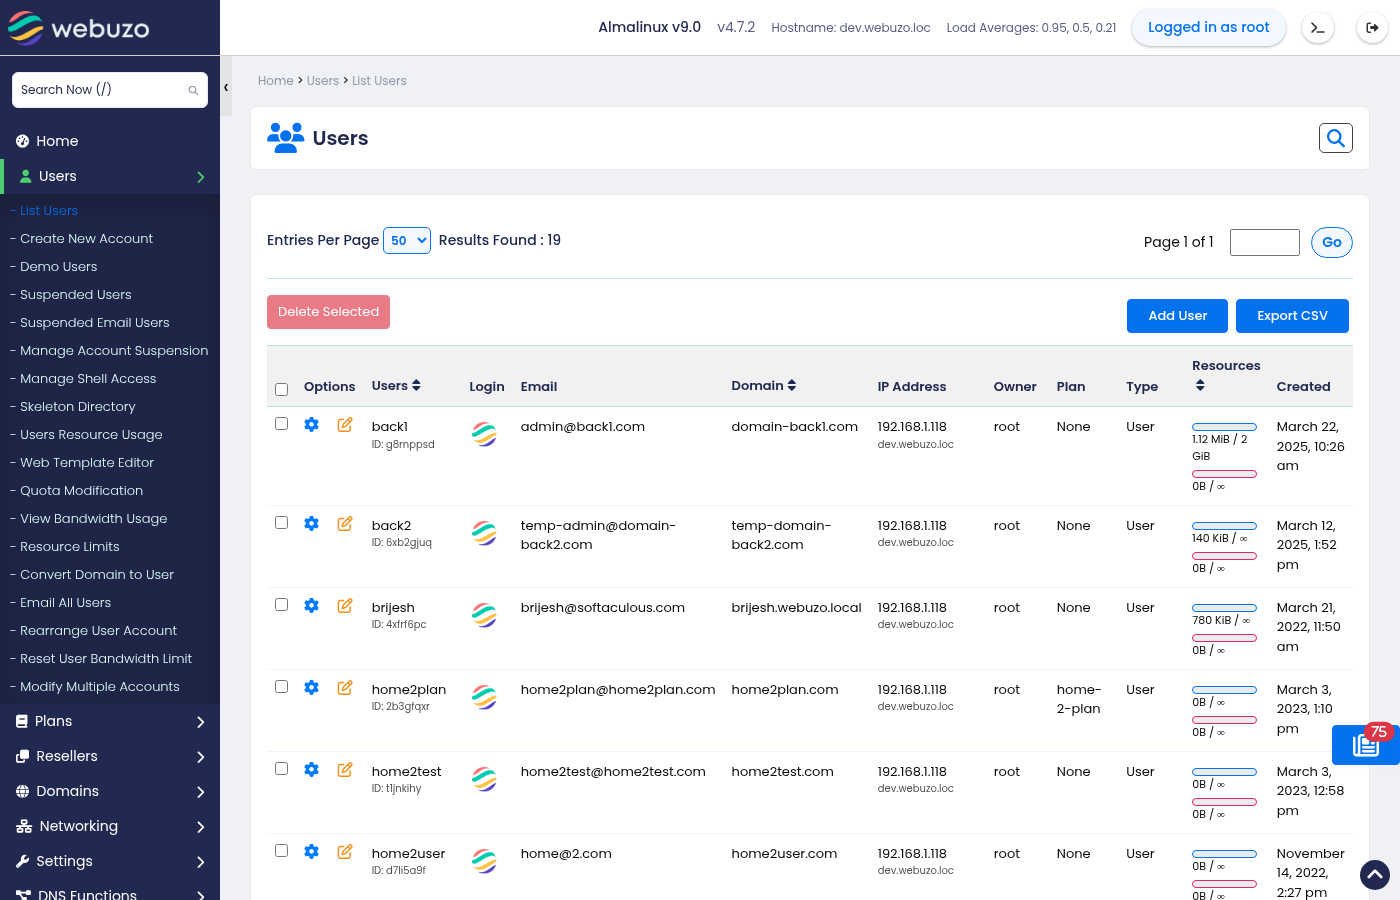Open settings gear for user home2user
The width and height of the screenshot is (1400, 900).
click(311, 851)
